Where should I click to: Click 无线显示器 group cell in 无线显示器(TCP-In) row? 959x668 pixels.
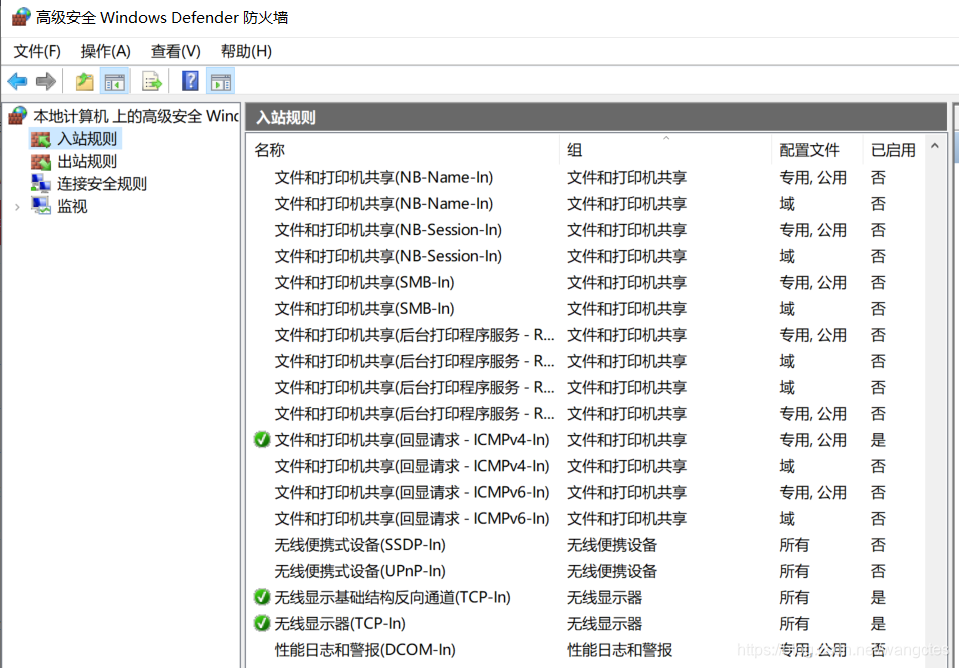click(604, 623)
